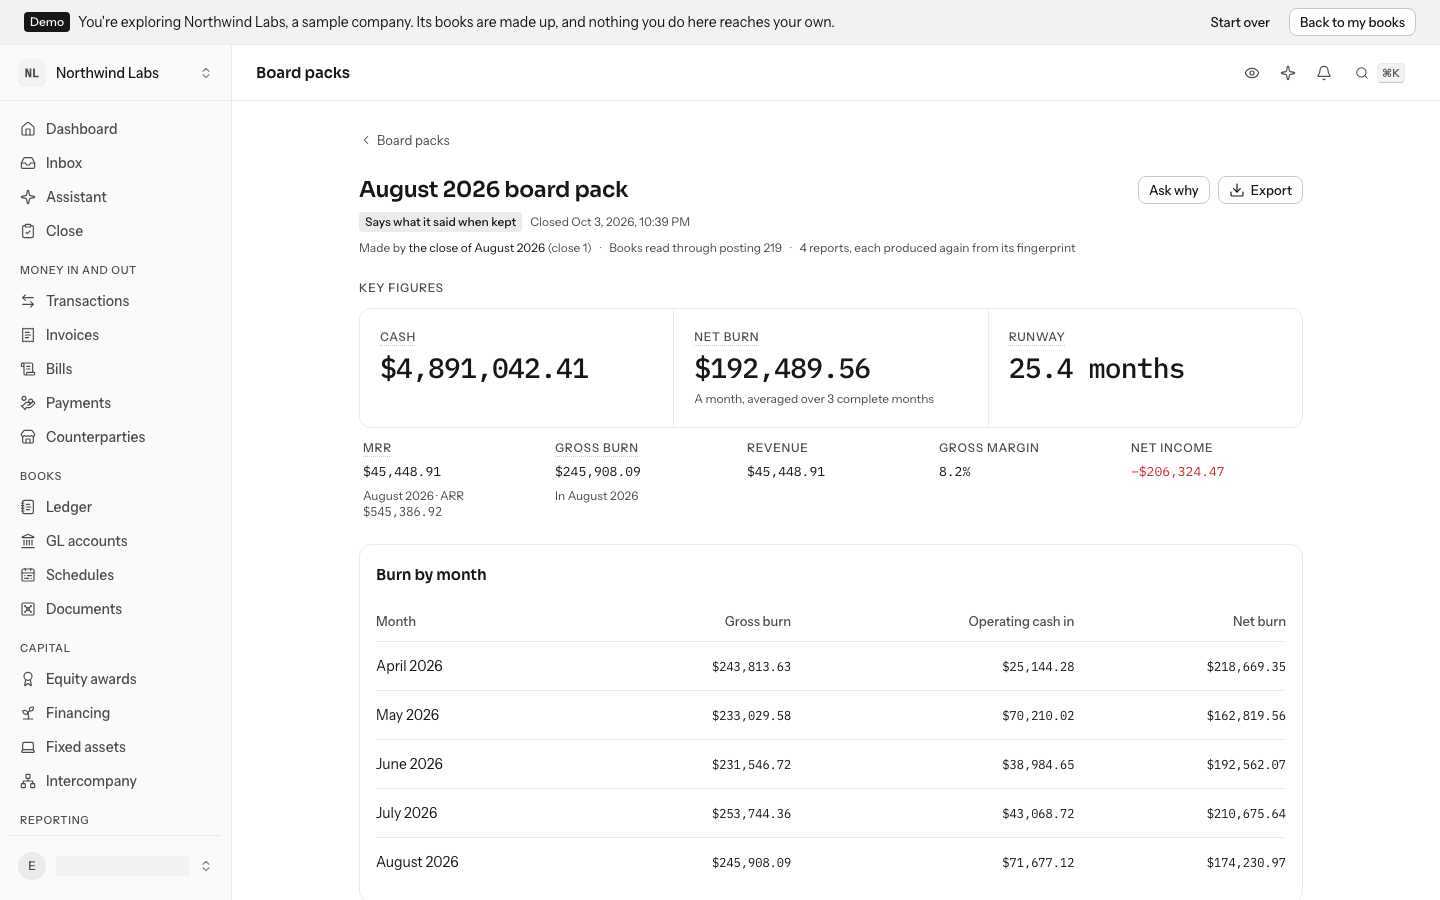Screen dimensions: 1440x900
Task: Click the Cash figure $4,891,042.41
Action: [484, 369]
